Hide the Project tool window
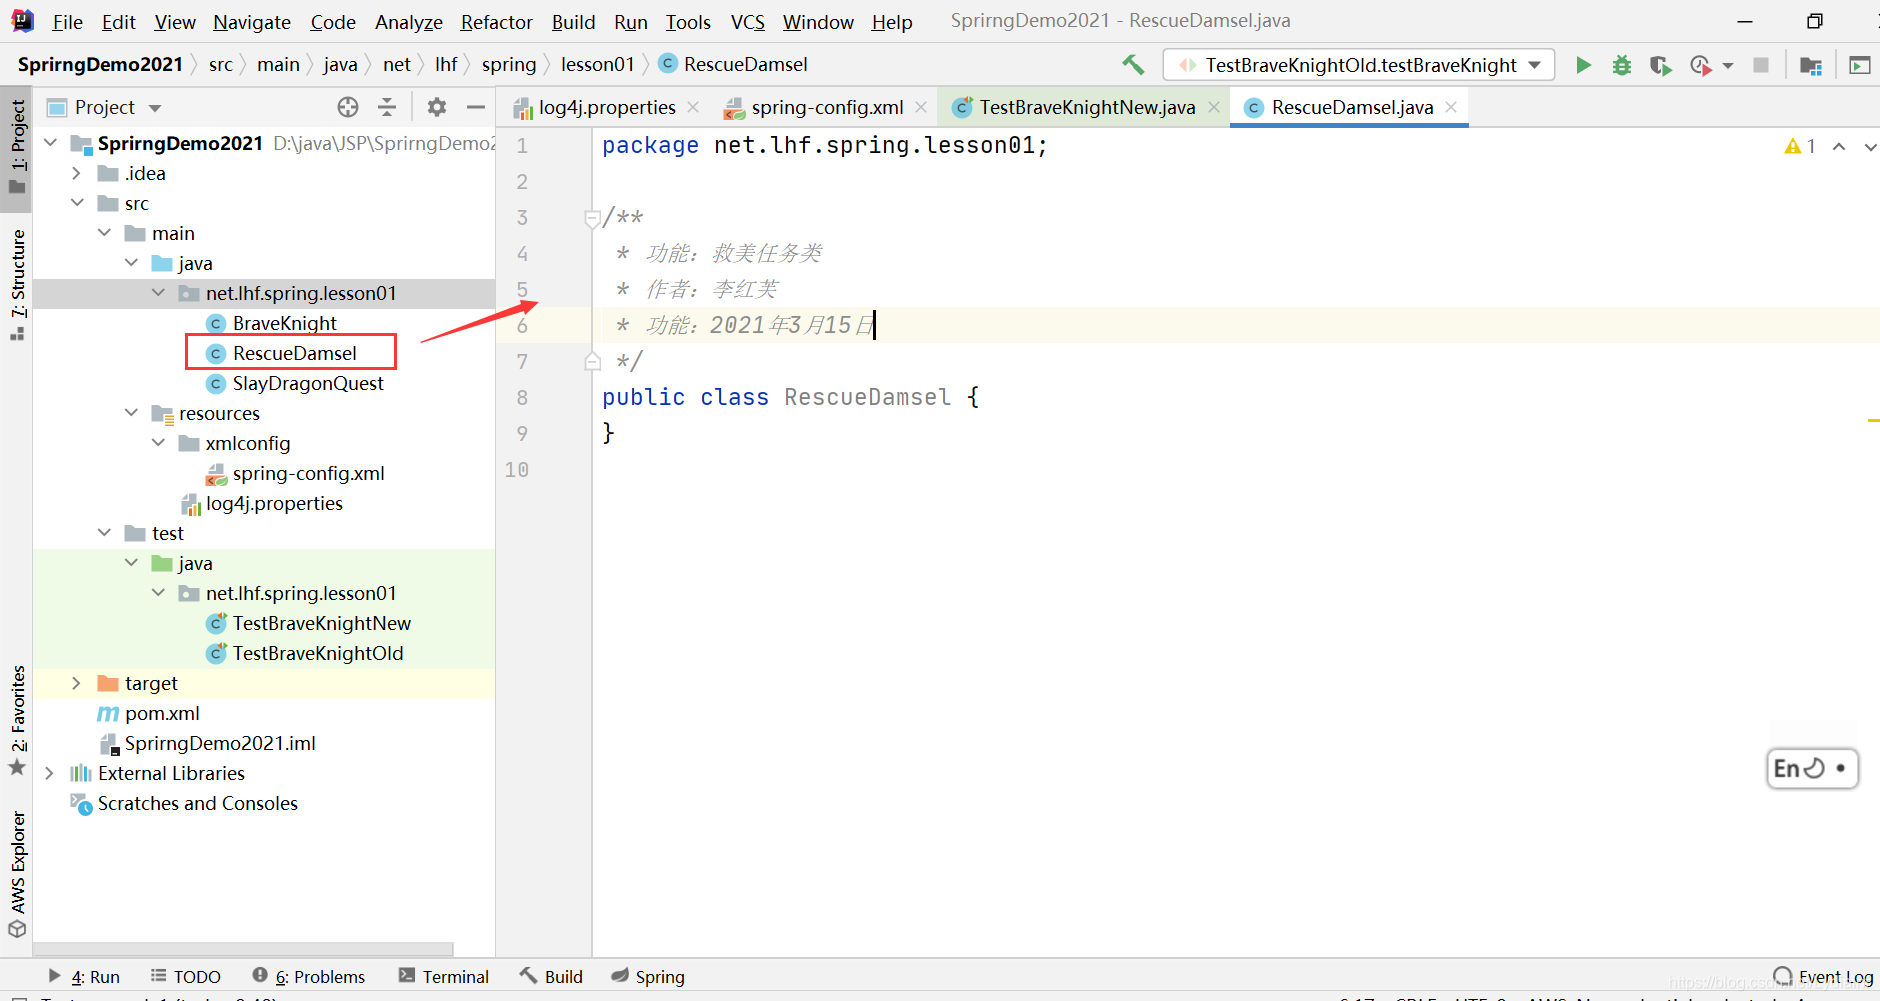 point(476,107)
